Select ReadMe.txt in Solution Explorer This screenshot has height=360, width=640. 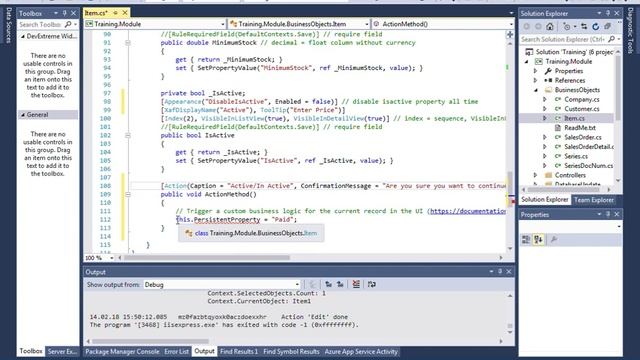(x=580, y=128)
